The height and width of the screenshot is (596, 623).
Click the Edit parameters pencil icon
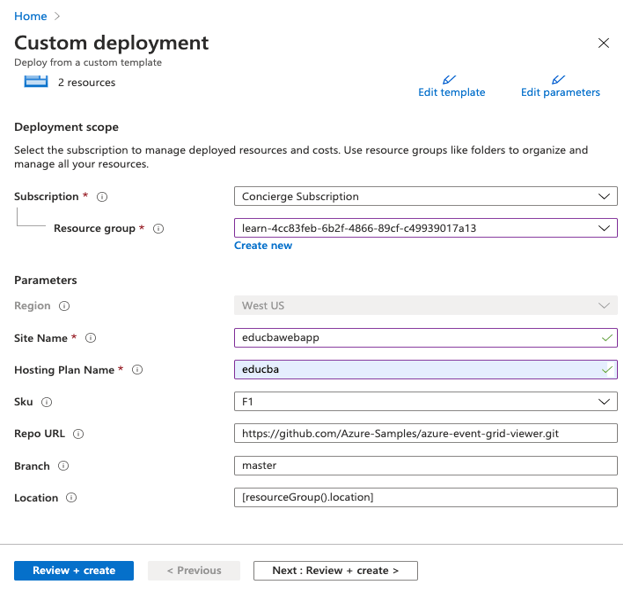[559, 79]
